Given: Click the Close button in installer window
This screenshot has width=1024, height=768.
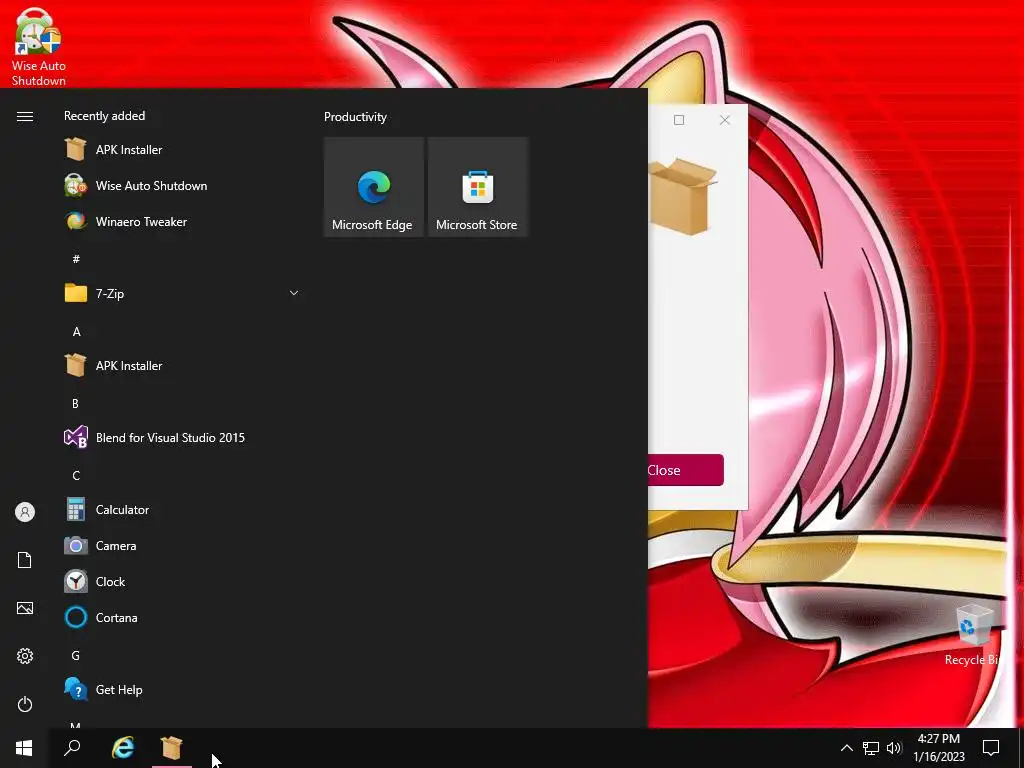Looking at the screenshot, I should [686, 470].
